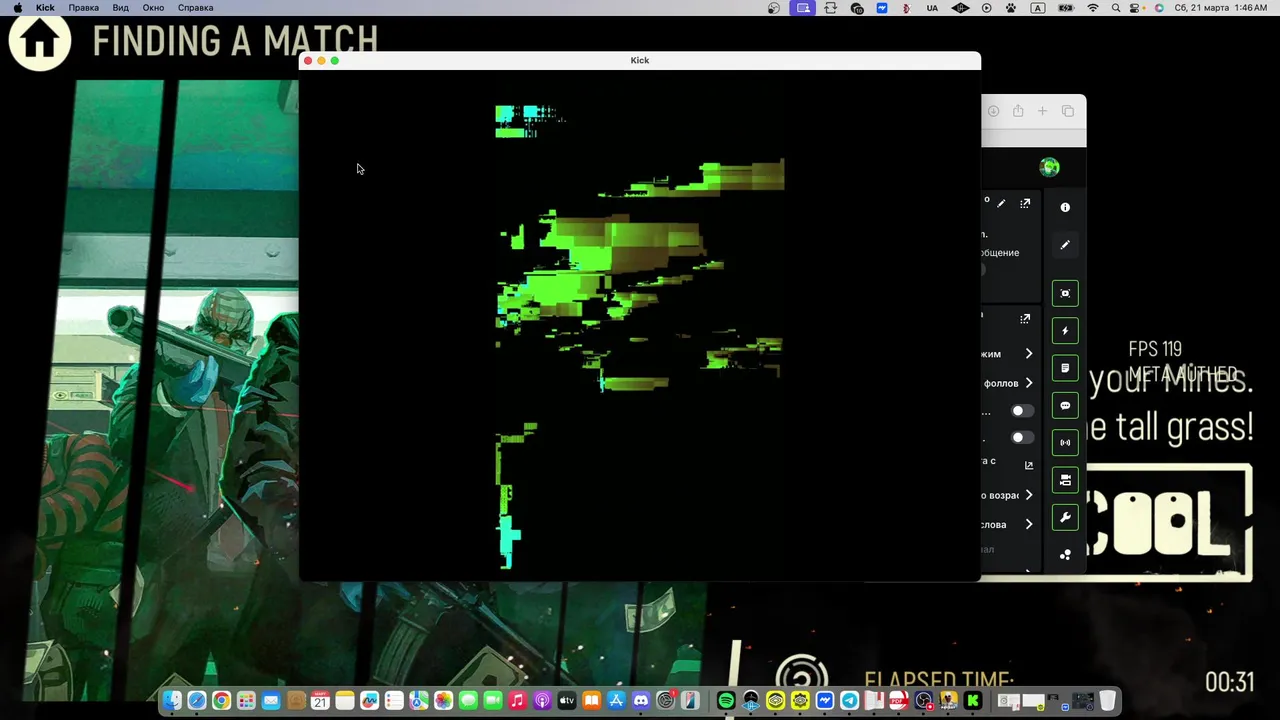The image size is (1280, 720).
Task: Expand the 'слова' row chevron
Action: pyautogui.click(x=1028, y=524)
